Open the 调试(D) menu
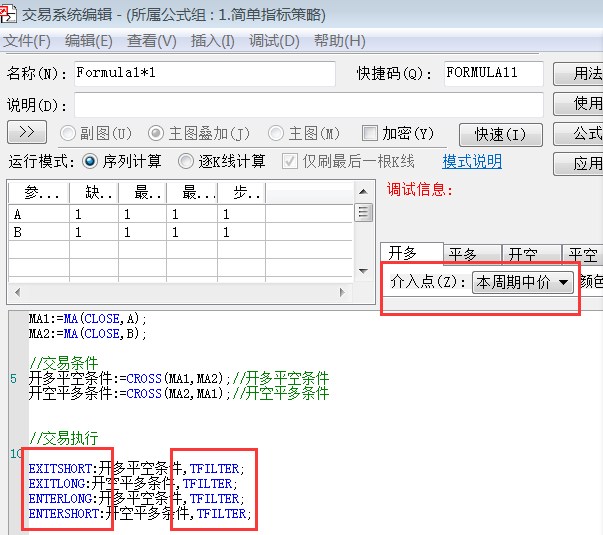Screen dimensions: 603x535 tap(274, 41)
